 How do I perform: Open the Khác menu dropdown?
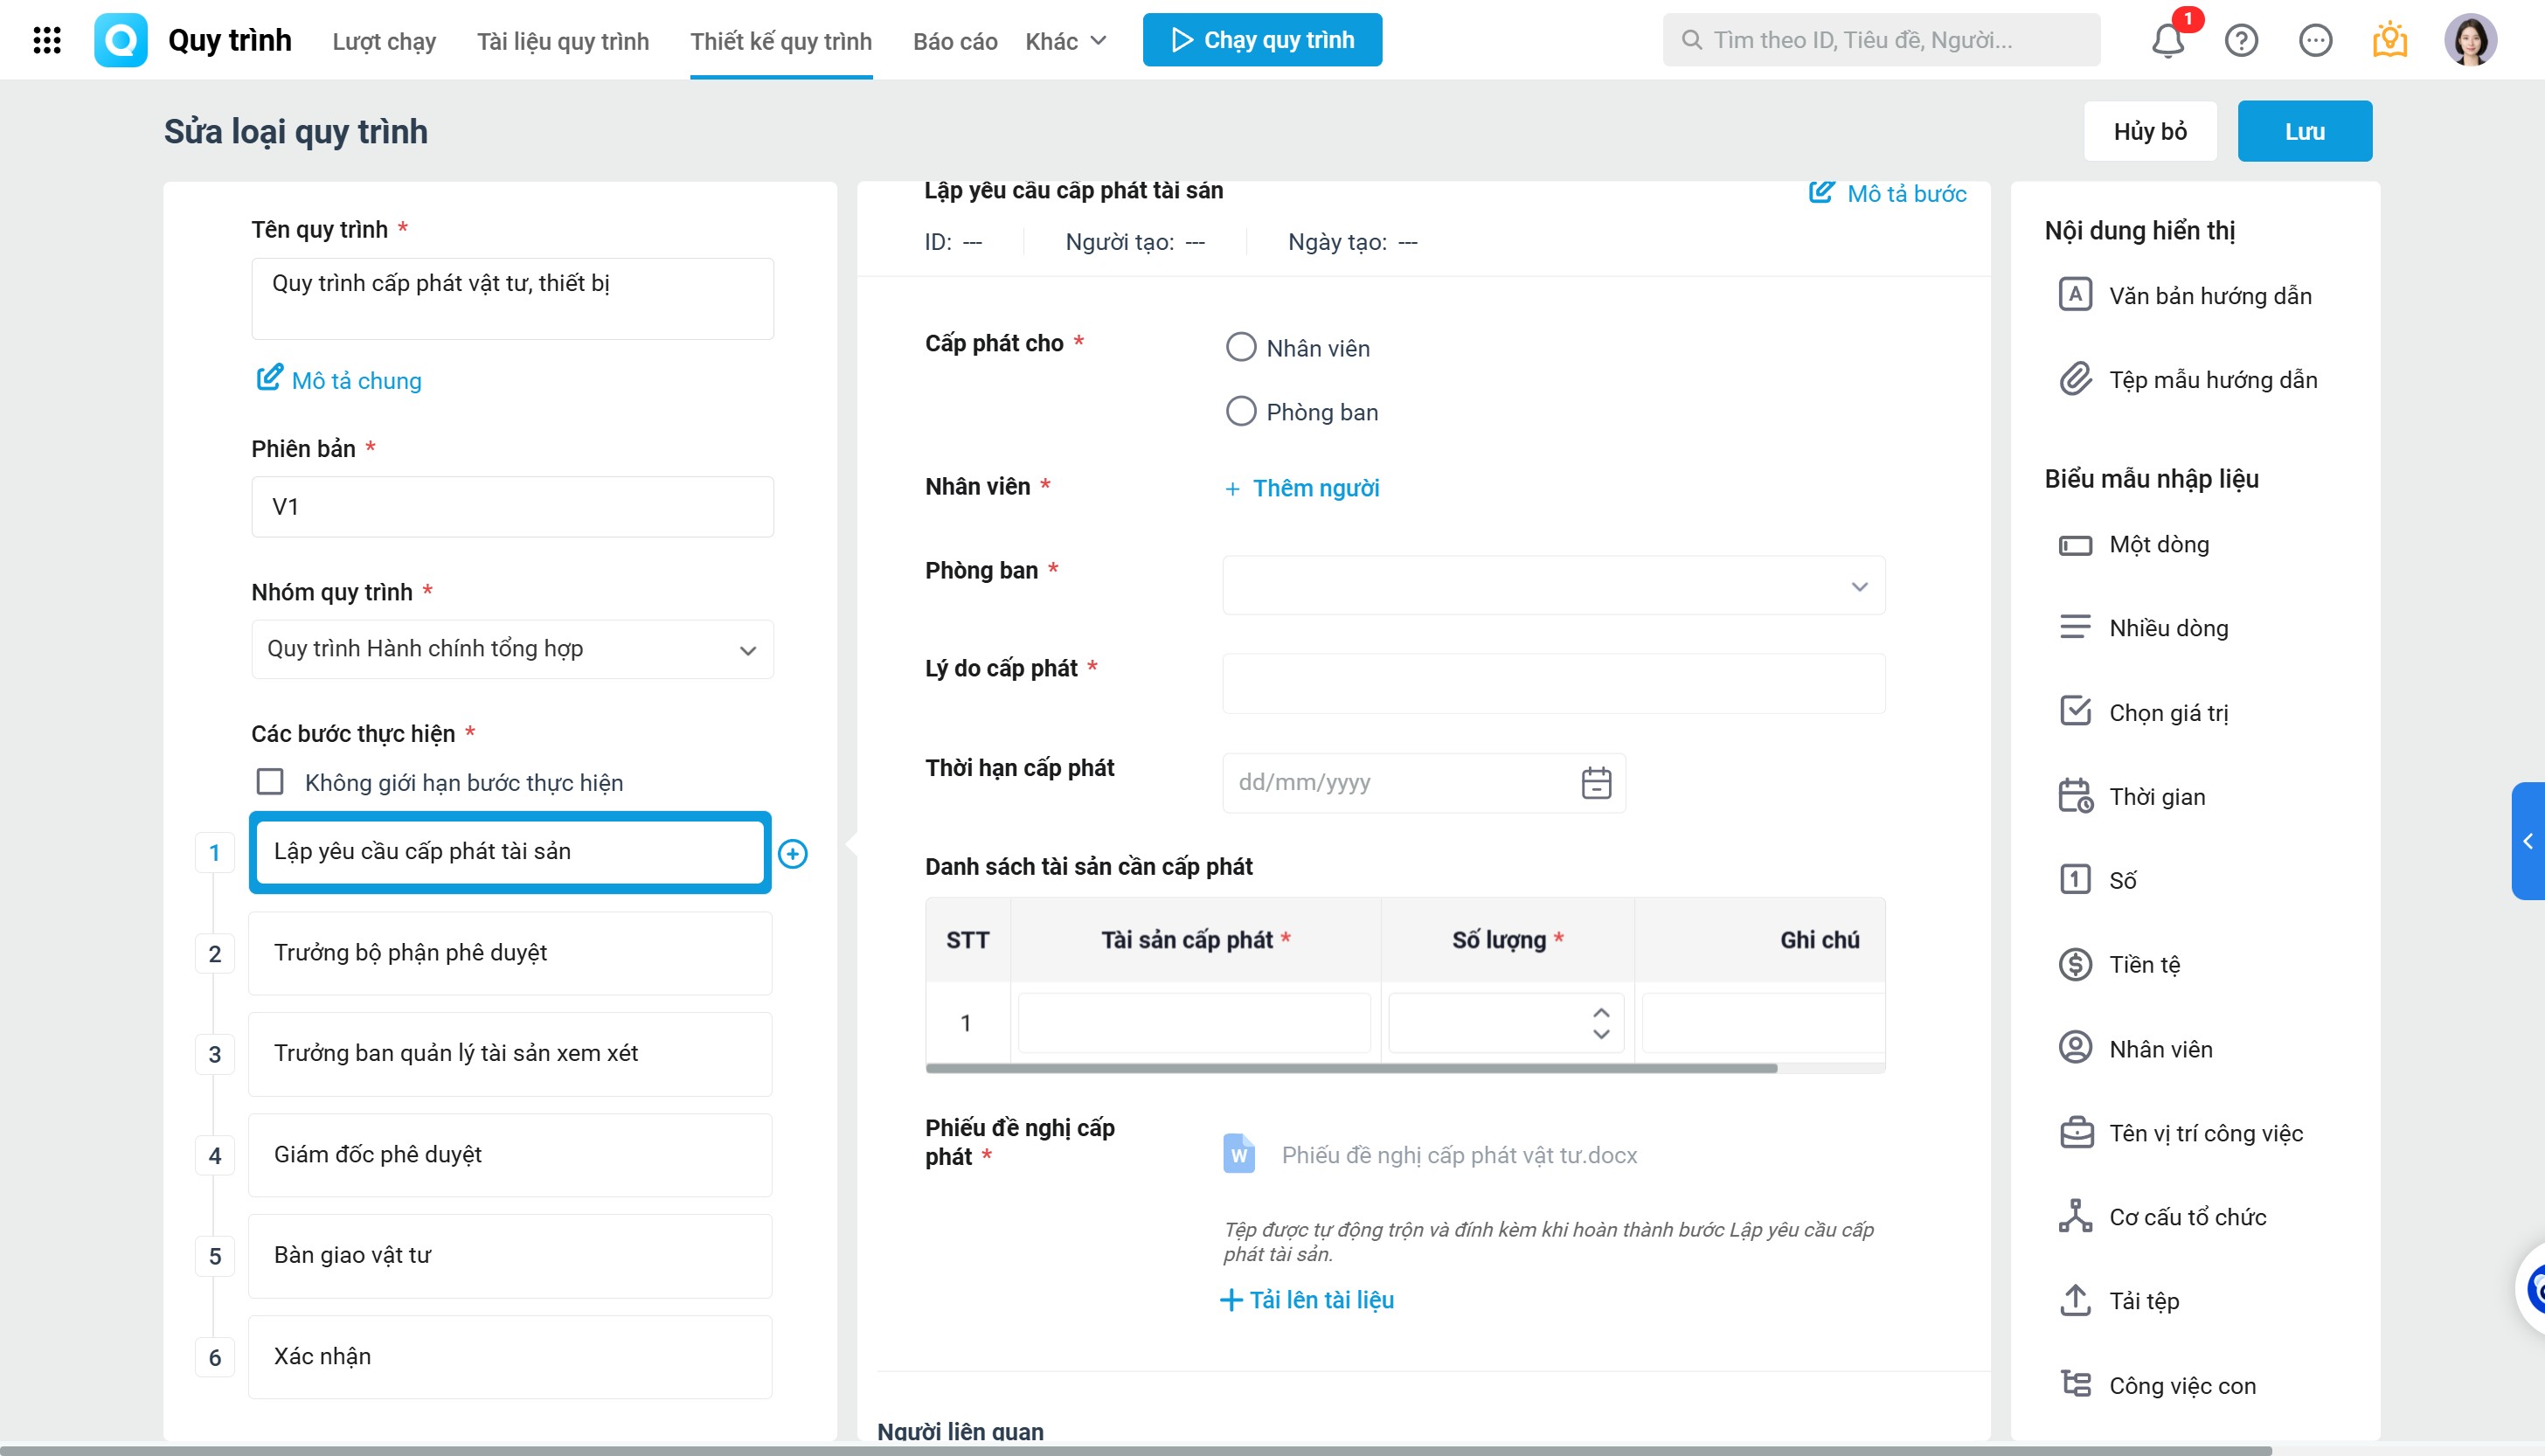coord(1066,41)
